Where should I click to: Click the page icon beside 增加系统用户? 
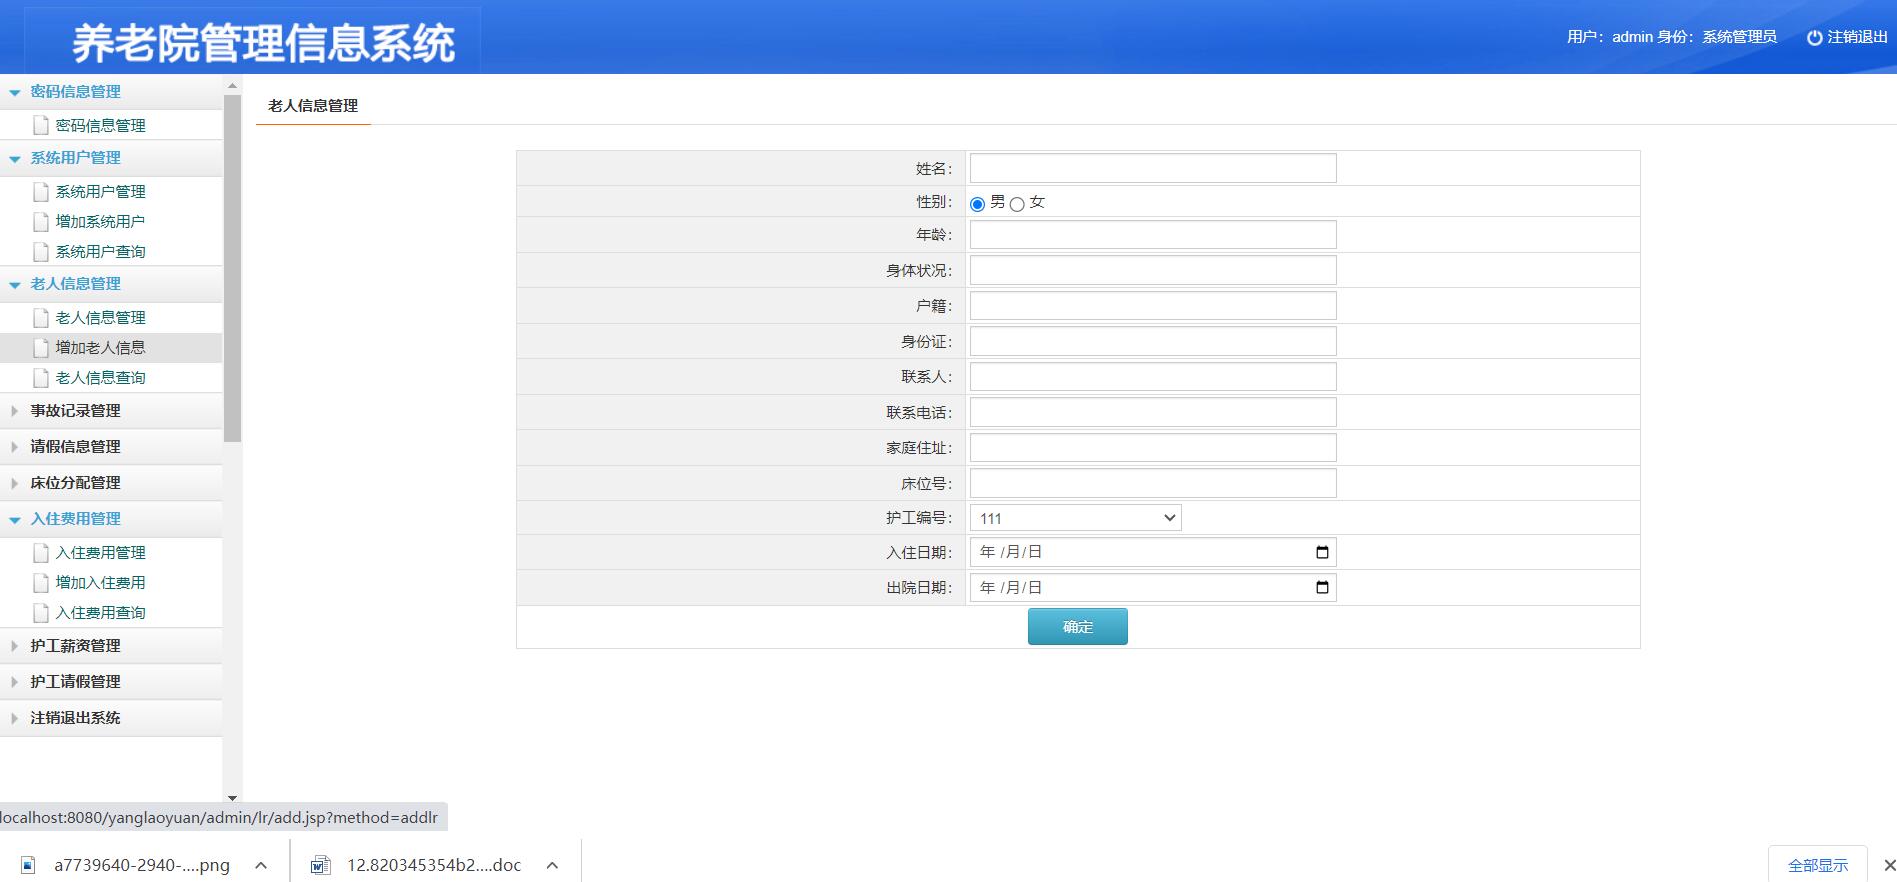[41, 221]
